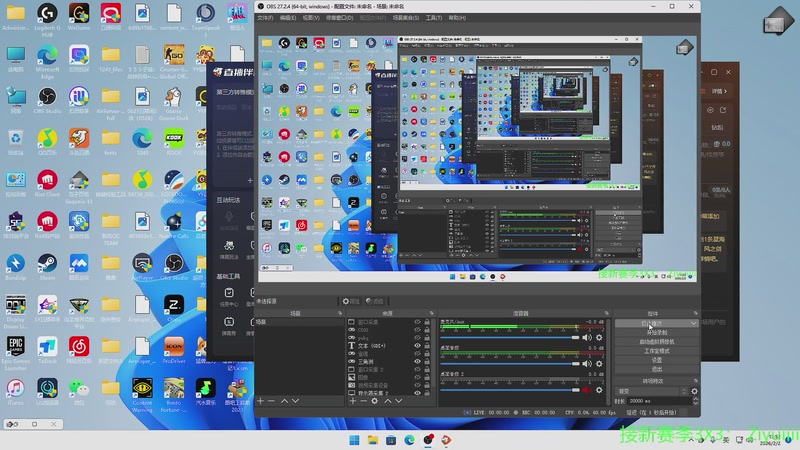Image resolution: width=800 pixels, height=450 pixels.
Task: Click the 时长 duration input field
Action: point(659,401)
